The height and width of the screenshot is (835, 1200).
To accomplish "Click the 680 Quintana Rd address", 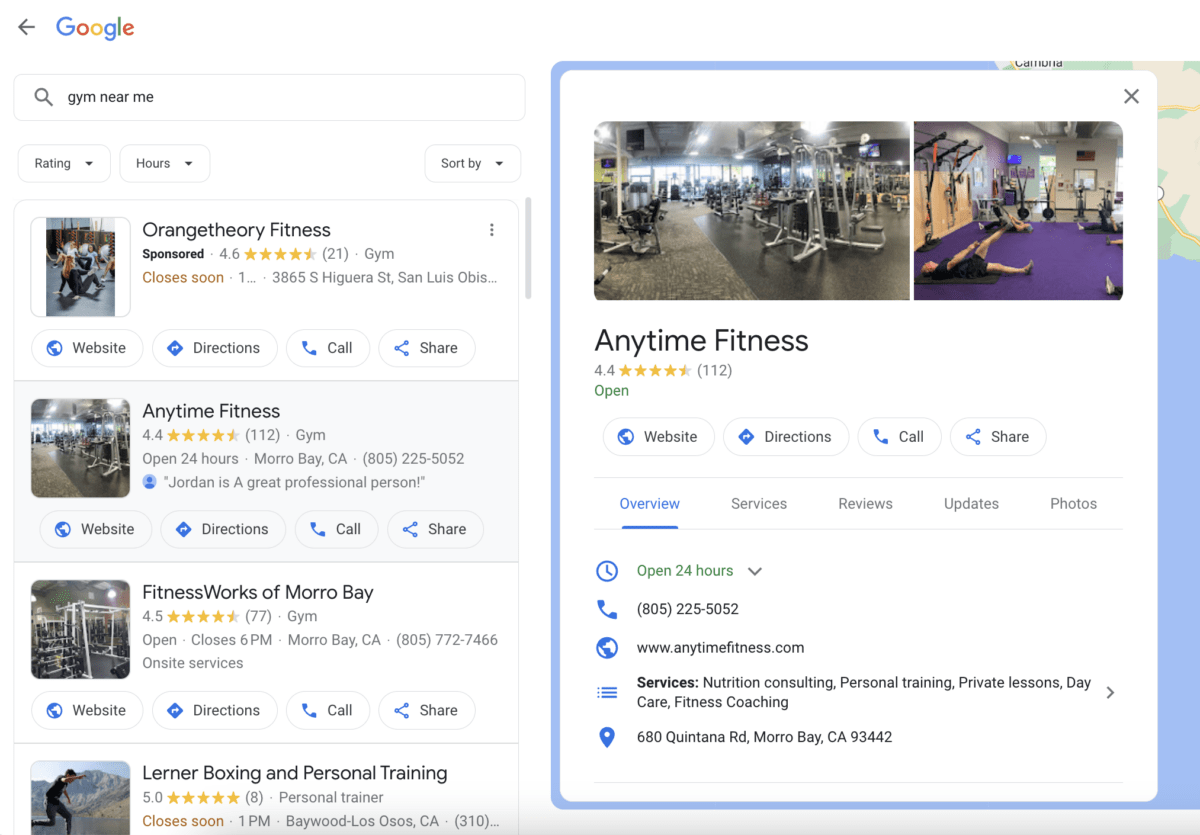I will click(764, 737).
